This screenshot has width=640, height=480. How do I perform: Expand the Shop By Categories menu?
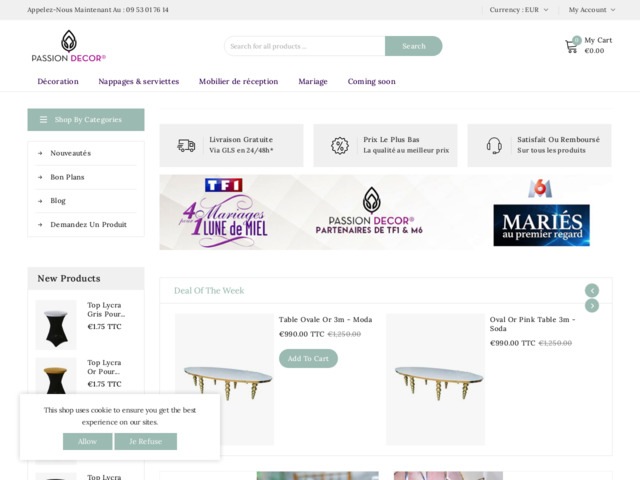pos(86,120)
